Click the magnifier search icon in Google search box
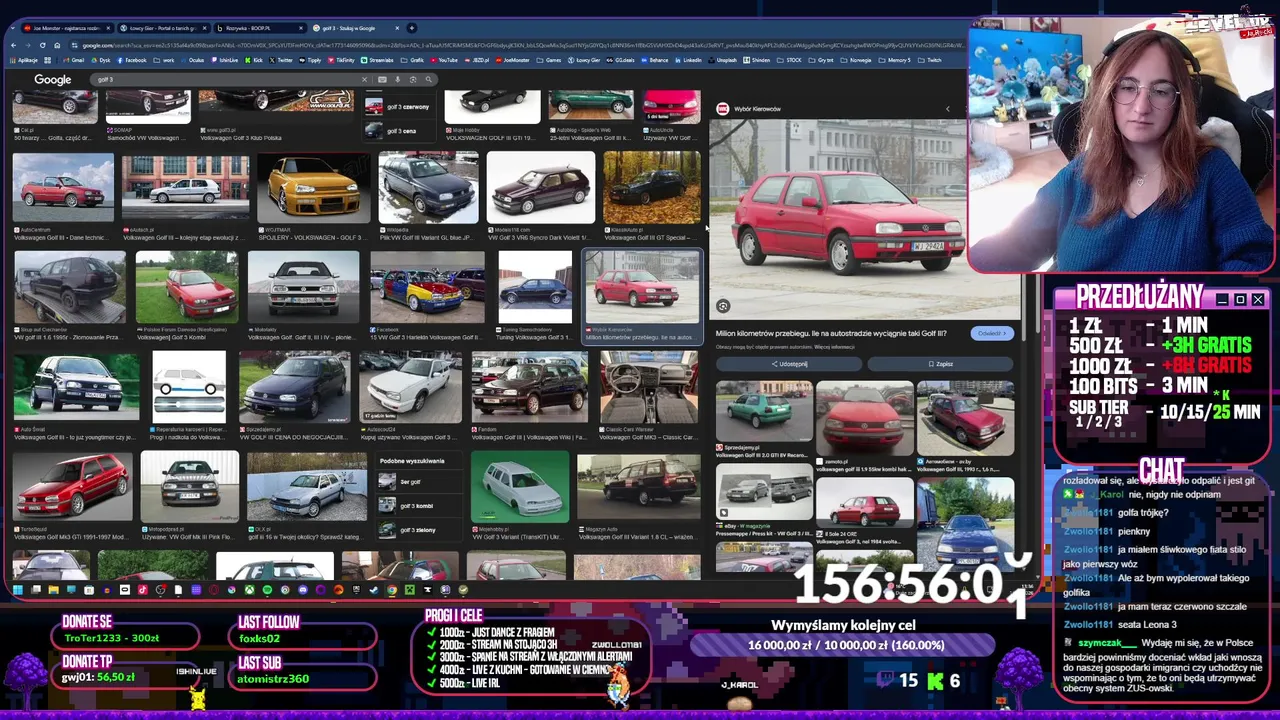Image resolution: width=1280 pixels, height=720 pixels. tap(429, 79)
